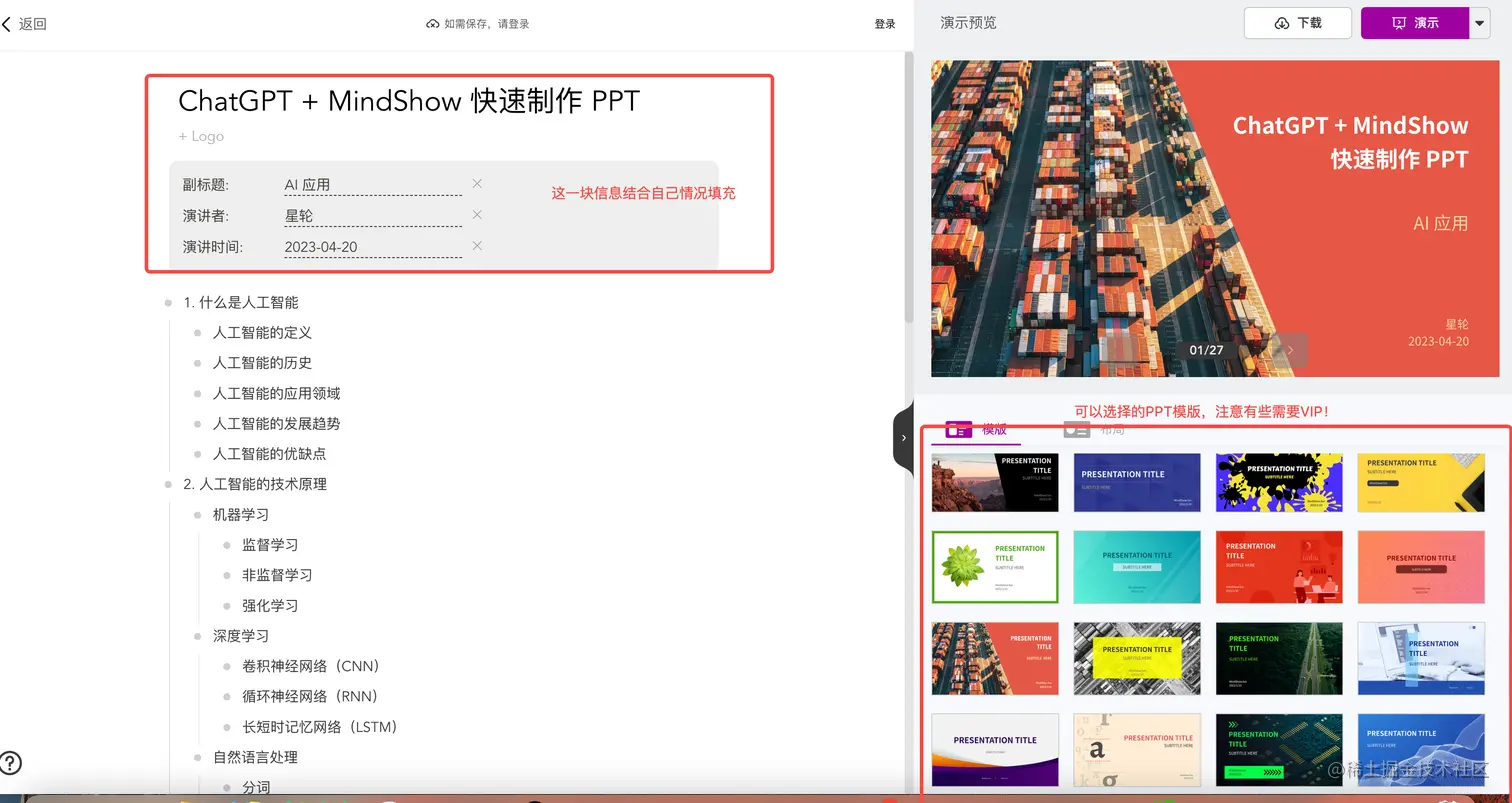Screen dimensions: 1512x803
Task: Click outline item 人工智能的历史
Action: pos(262,362)
